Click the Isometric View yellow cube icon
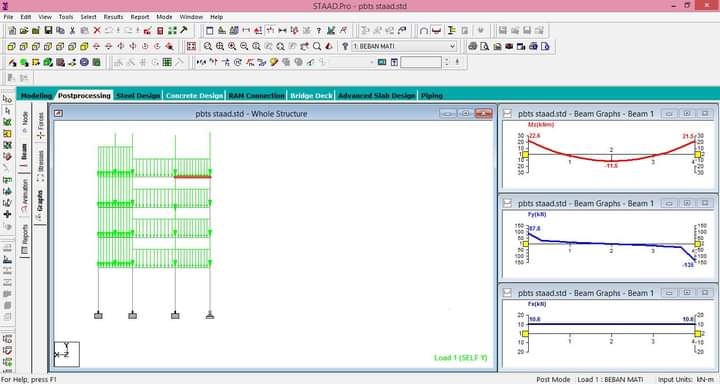Image resolution: width=720 pixels, height=384 pixels. click(x=84, y=46)
